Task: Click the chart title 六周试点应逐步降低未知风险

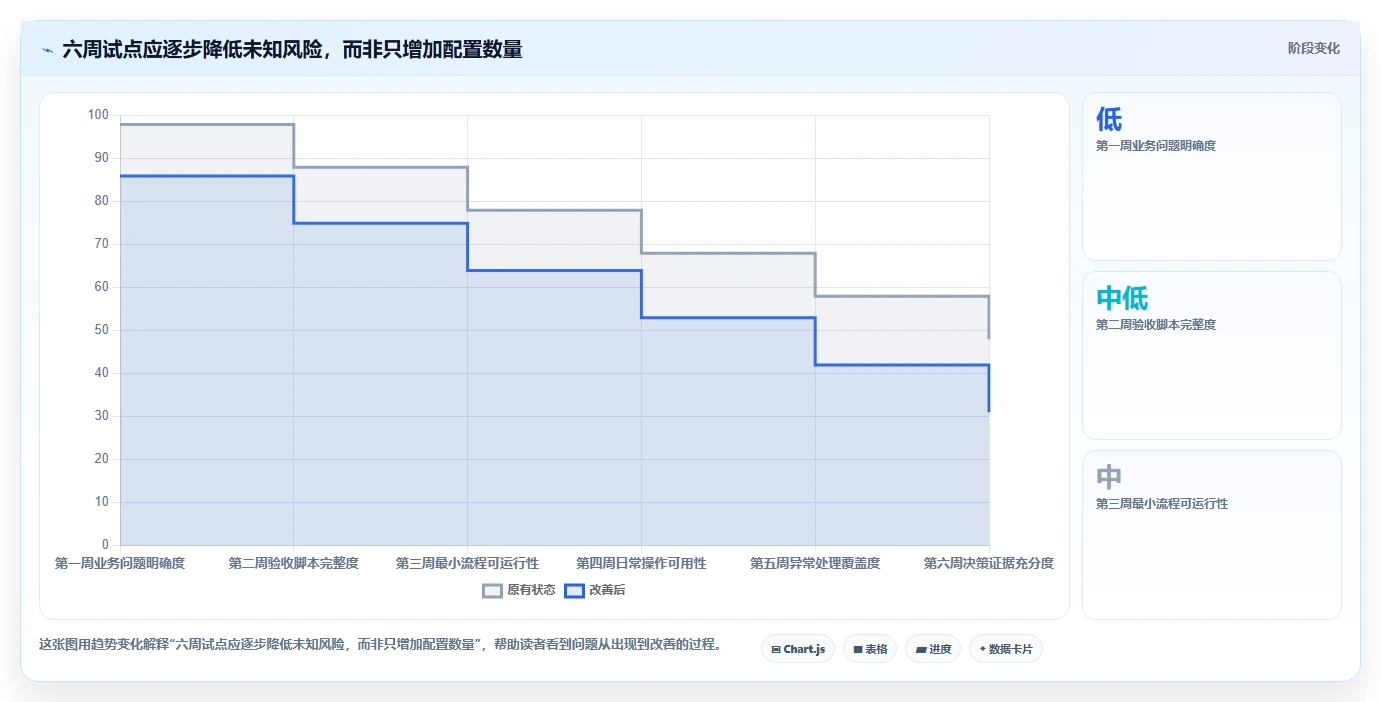Action: coord(292,49)
